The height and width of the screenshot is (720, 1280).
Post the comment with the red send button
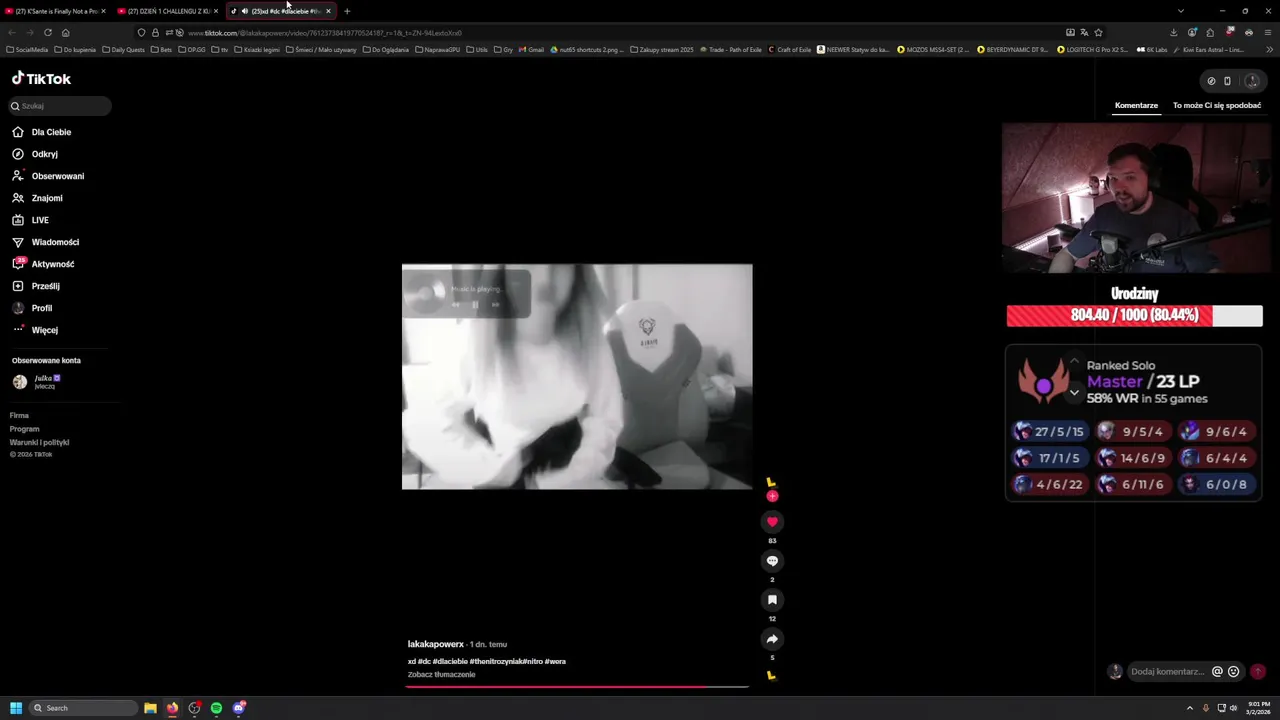tap(1258, 672)
